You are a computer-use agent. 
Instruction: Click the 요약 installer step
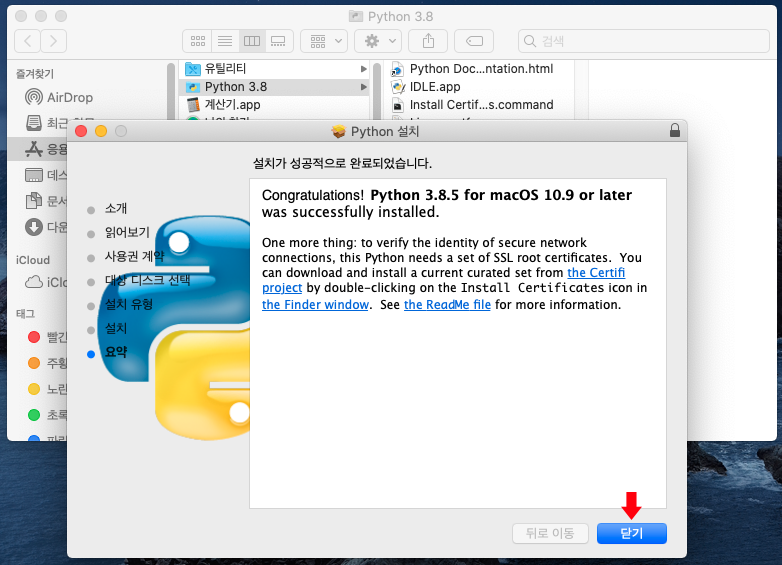[x=116, y=352]
